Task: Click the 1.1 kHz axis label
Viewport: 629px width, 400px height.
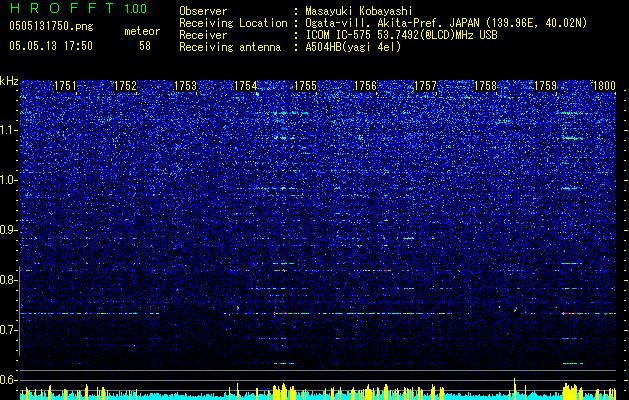Action: pyautogui.click(x=9, y=130)
